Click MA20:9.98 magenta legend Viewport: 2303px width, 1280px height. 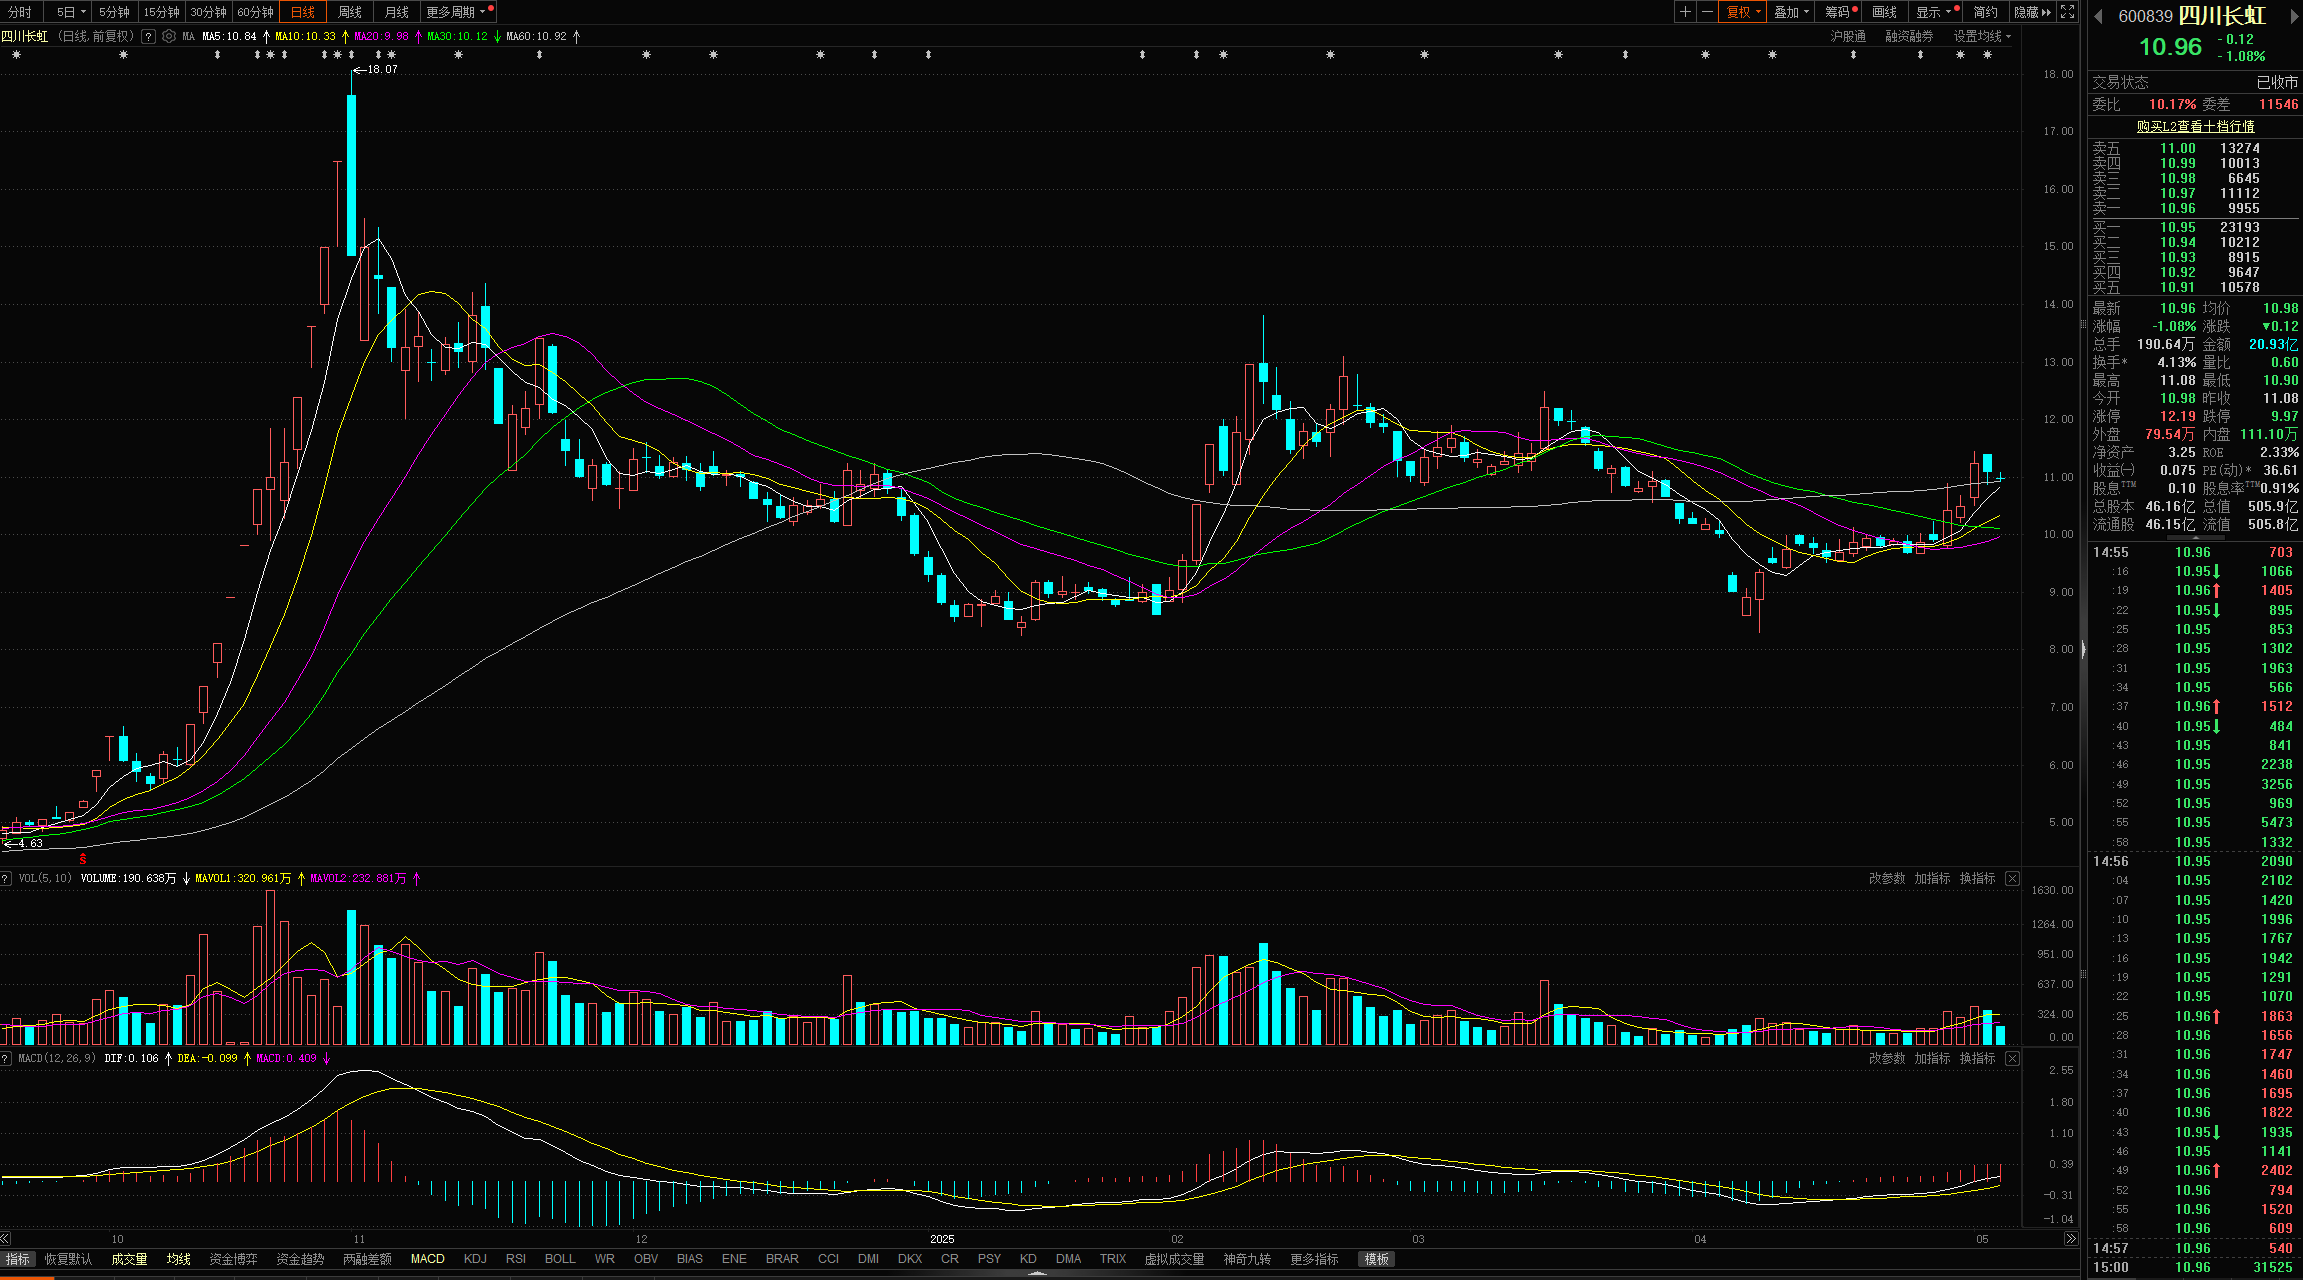(381, 36)
